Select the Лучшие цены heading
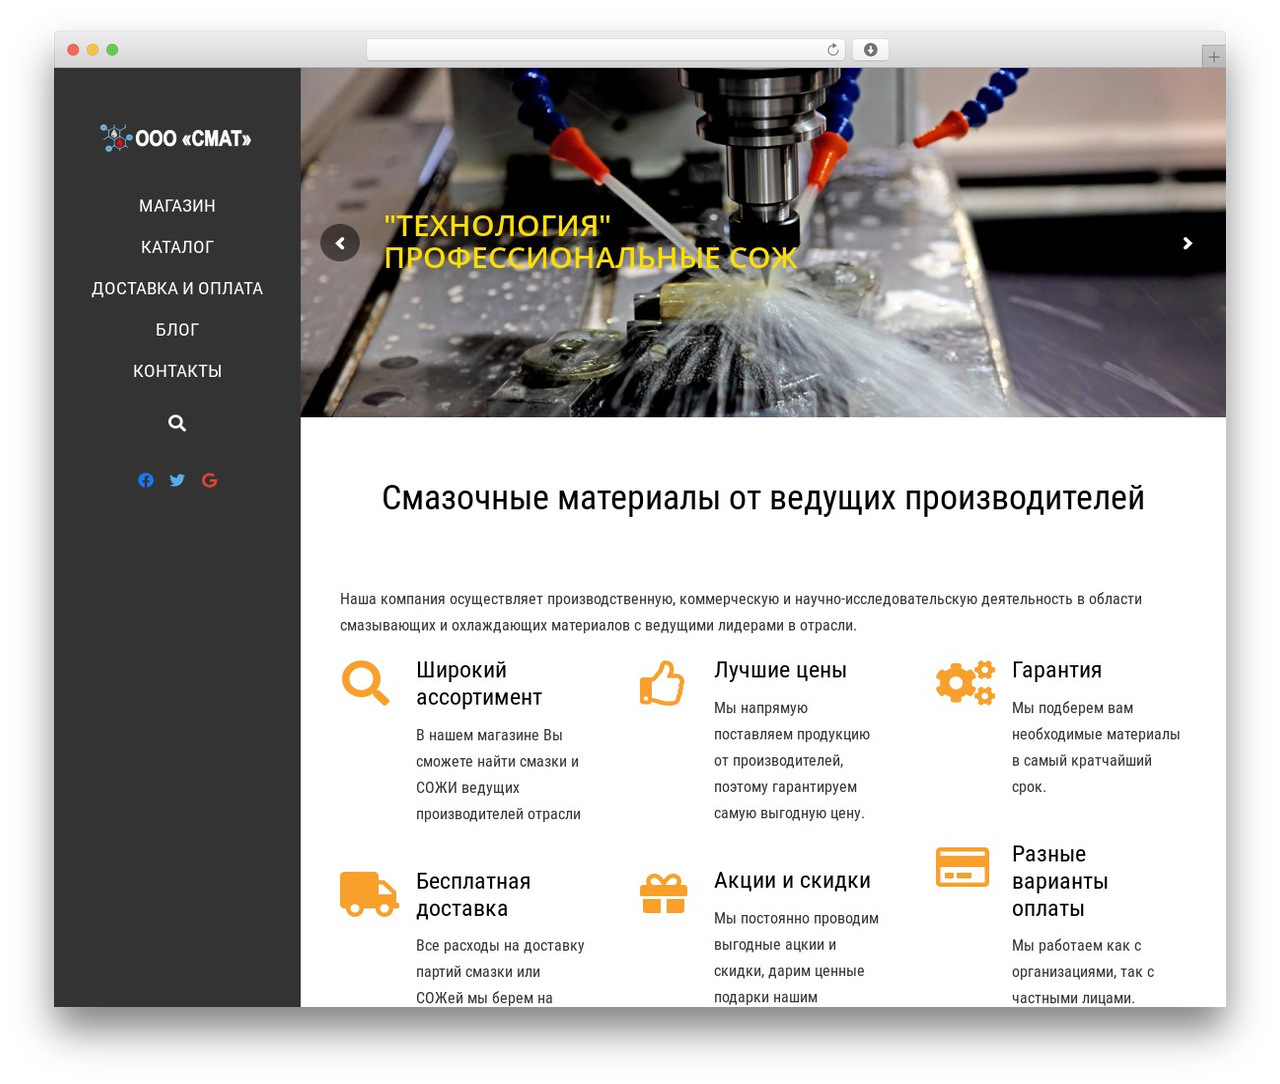The image size is (1280, 1084). coord(780,670)
